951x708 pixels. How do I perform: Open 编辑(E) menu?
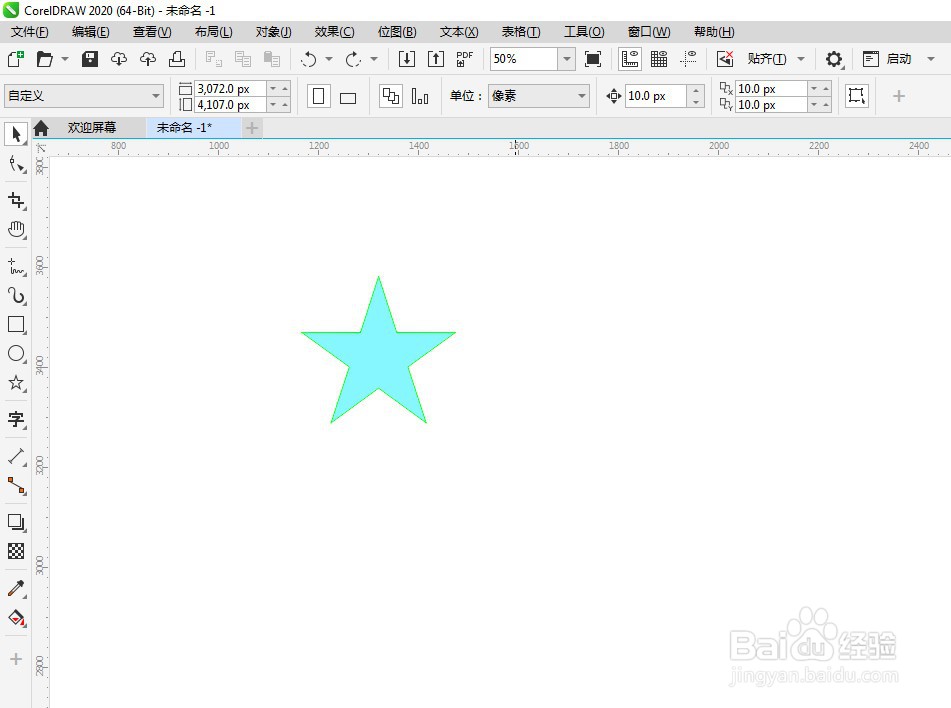90,32
